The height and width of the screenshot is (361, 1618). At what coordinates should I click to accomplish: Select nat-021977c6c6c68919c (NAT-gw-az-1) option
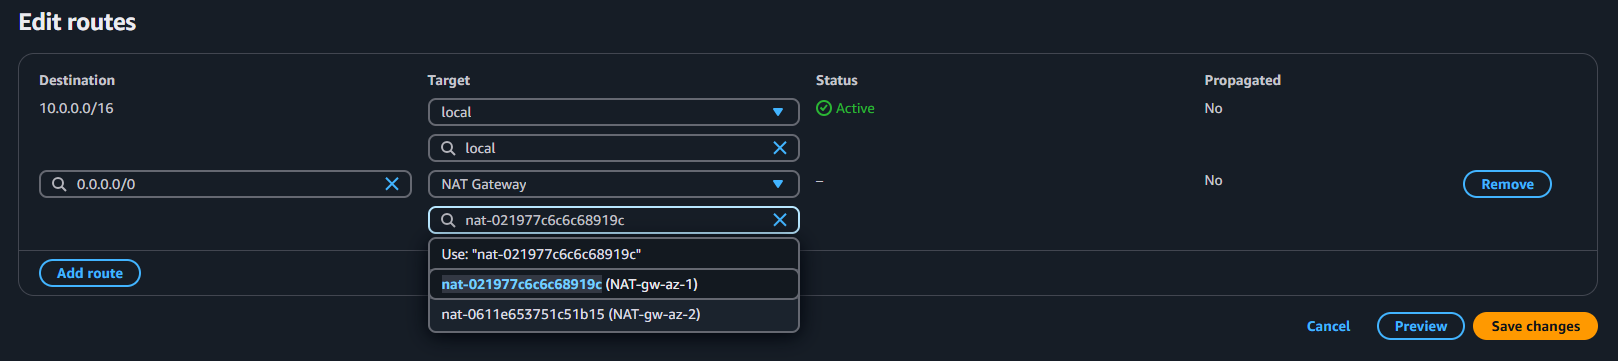tap(614, 284)
